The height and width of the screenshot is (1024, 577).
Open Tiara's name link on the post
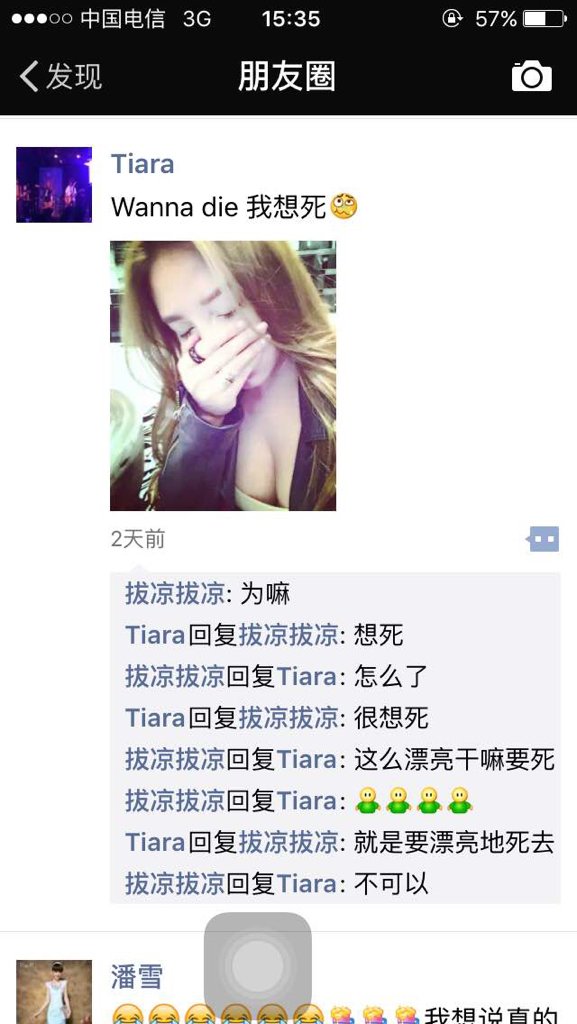pyautogui.click(x=142, y=164)
